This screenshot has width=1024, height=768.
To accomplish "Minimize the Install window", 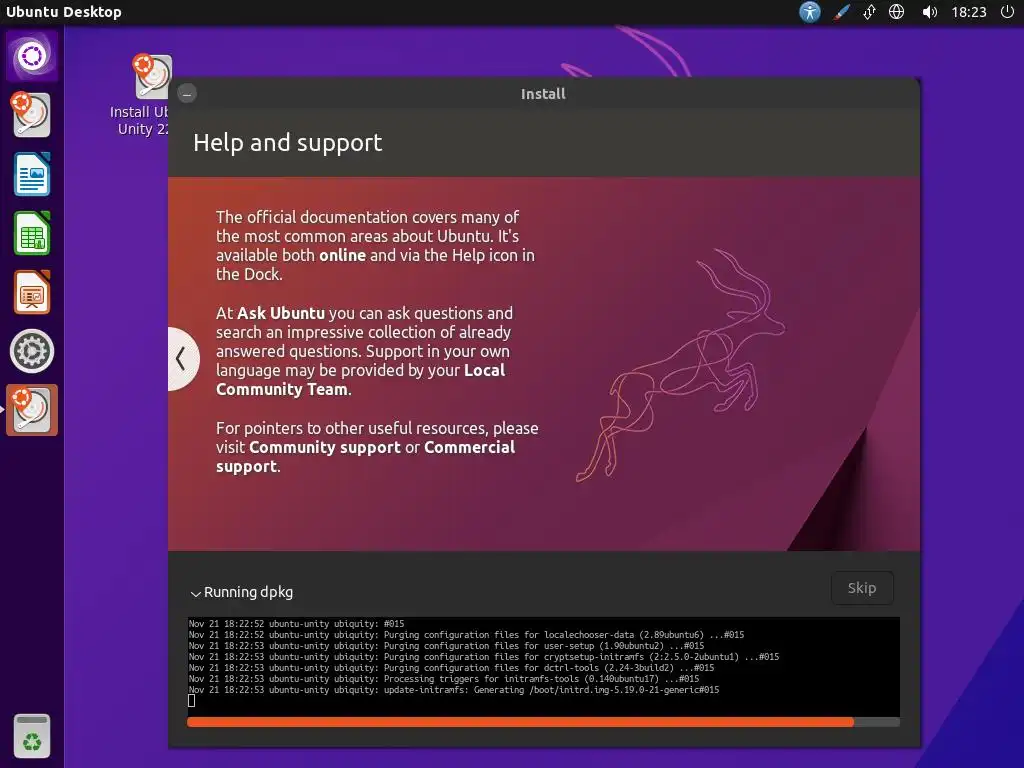I will coord(187,93).
